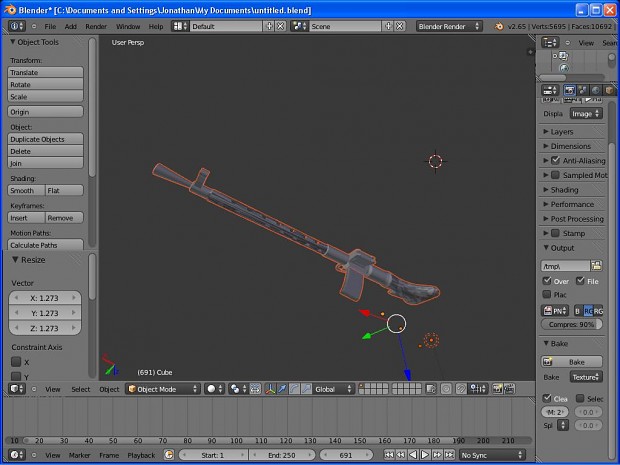This screenshot has height=465, width=620.
Task: Open the File menu
Action: click(50, 26)
